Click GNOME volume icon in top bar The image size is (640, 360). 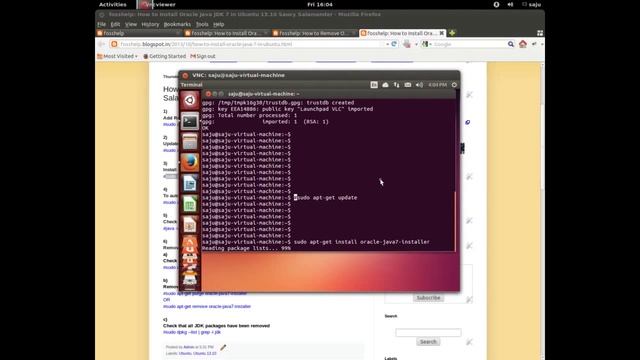point(510,4)
